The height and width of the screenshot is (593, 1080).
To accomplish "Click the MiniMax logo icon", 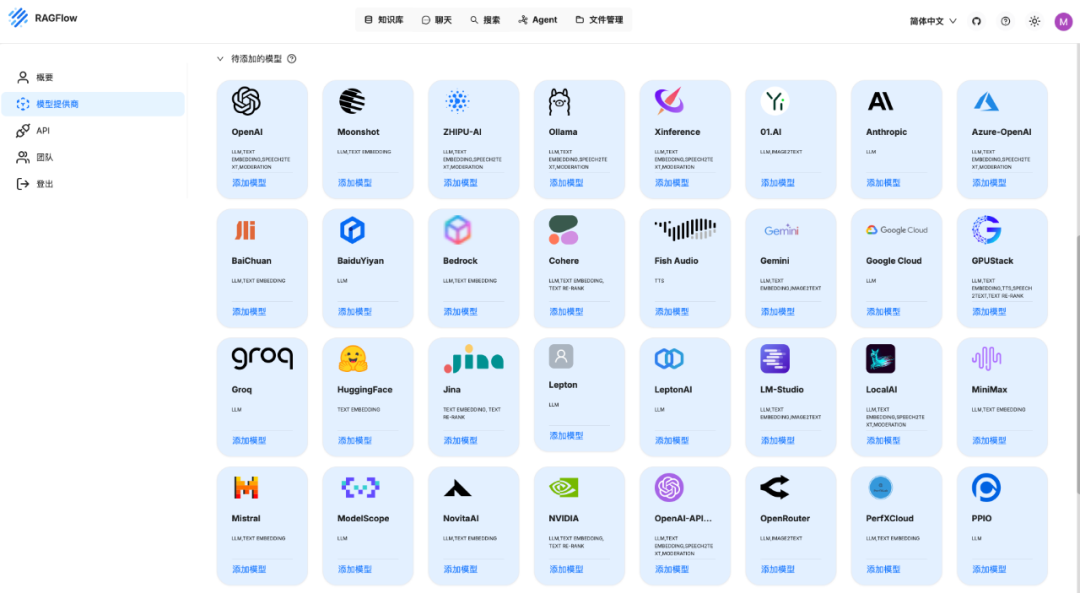I will [986, 359].
